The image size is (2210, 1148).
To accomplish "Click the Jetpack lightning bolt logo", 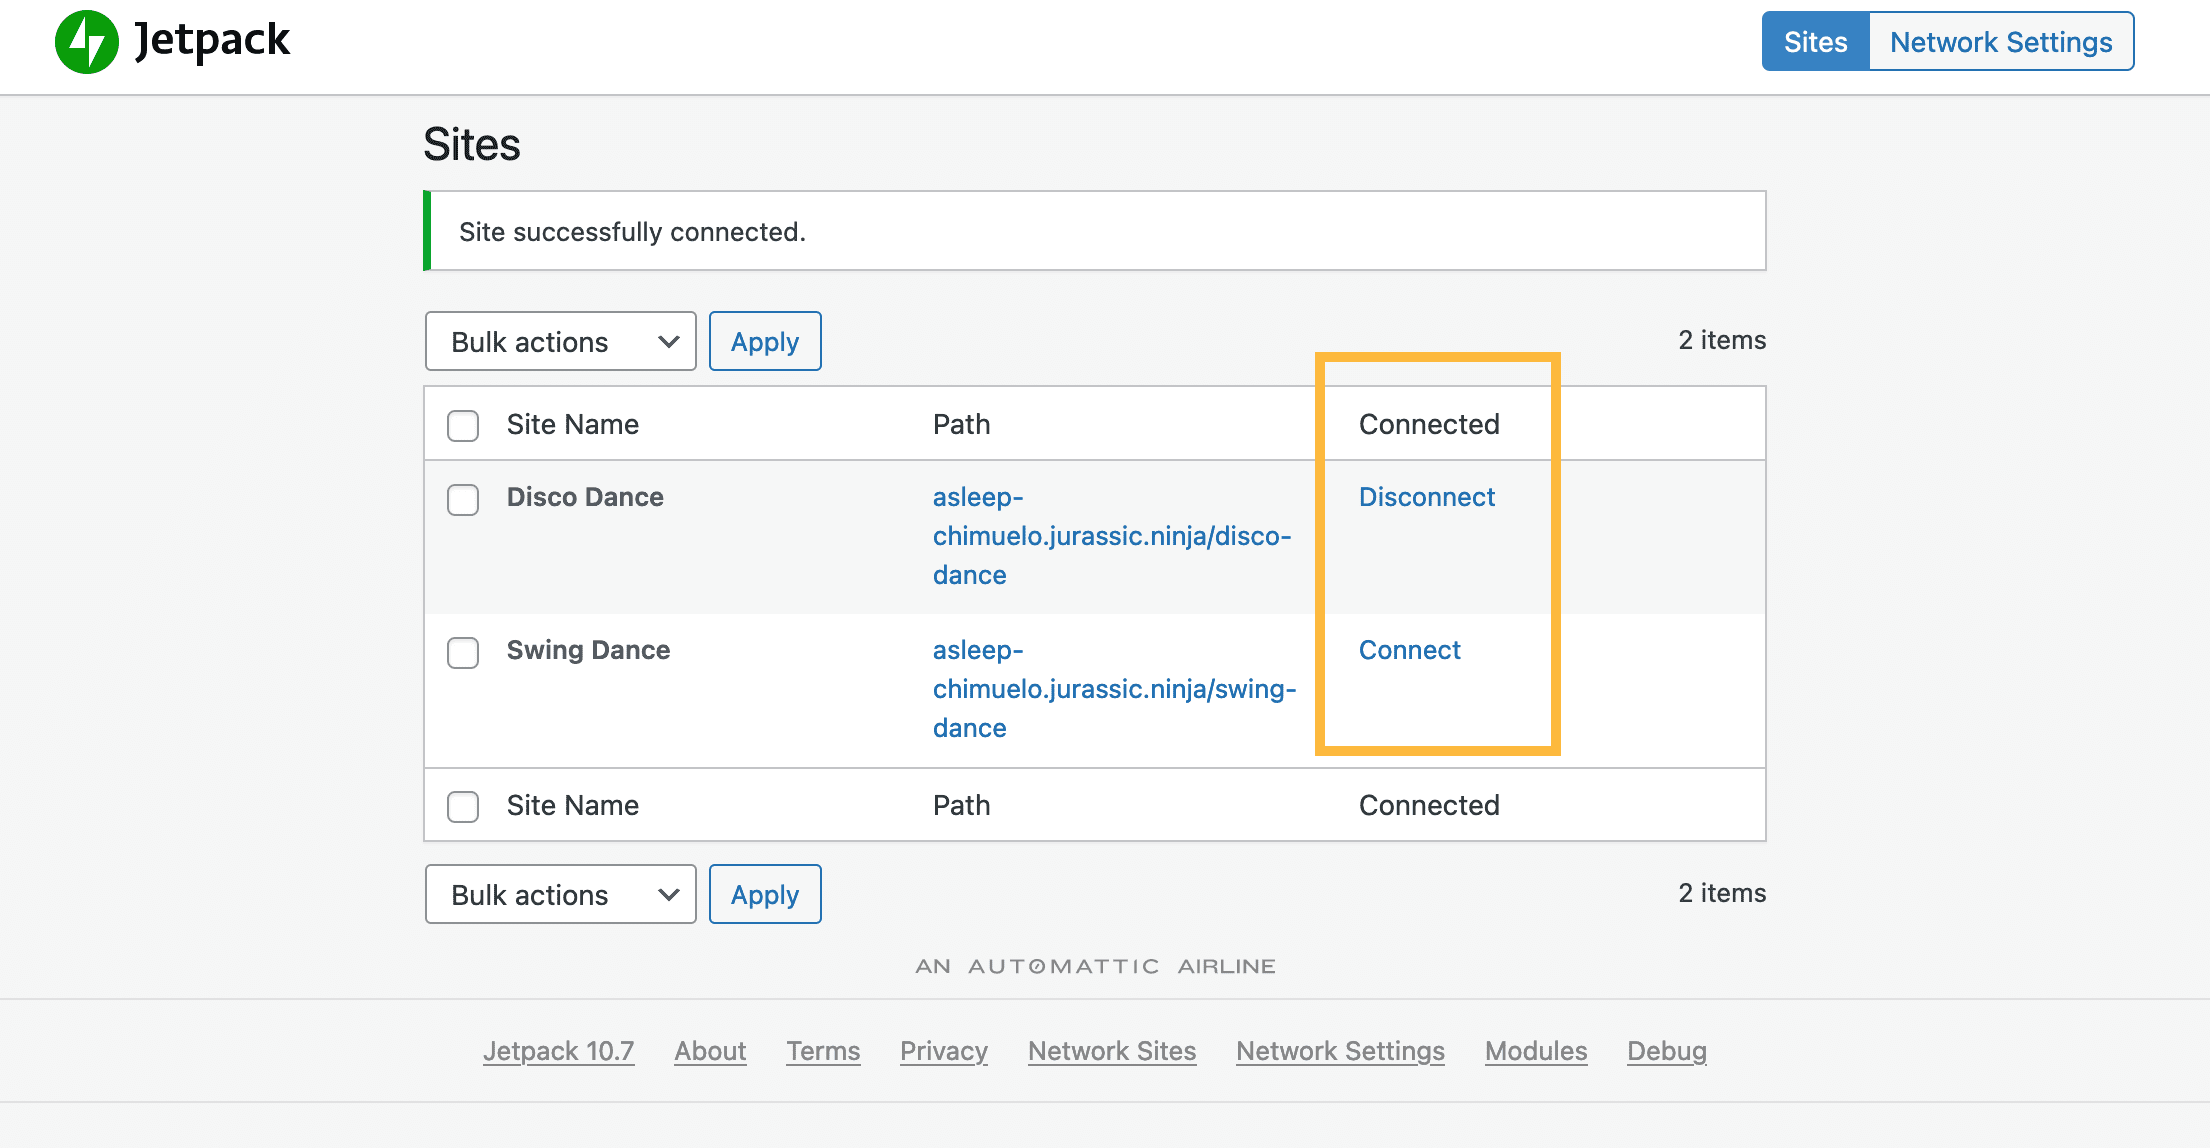I will coord(87,42).
